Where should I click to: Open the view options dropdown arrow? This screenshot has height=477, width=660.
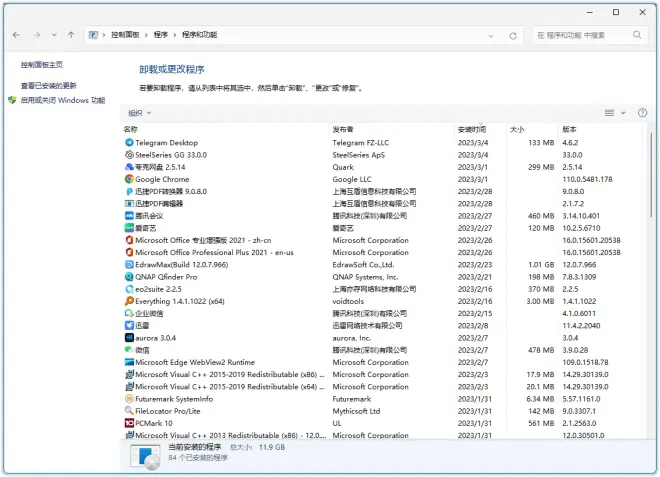[x=623, y=113]
